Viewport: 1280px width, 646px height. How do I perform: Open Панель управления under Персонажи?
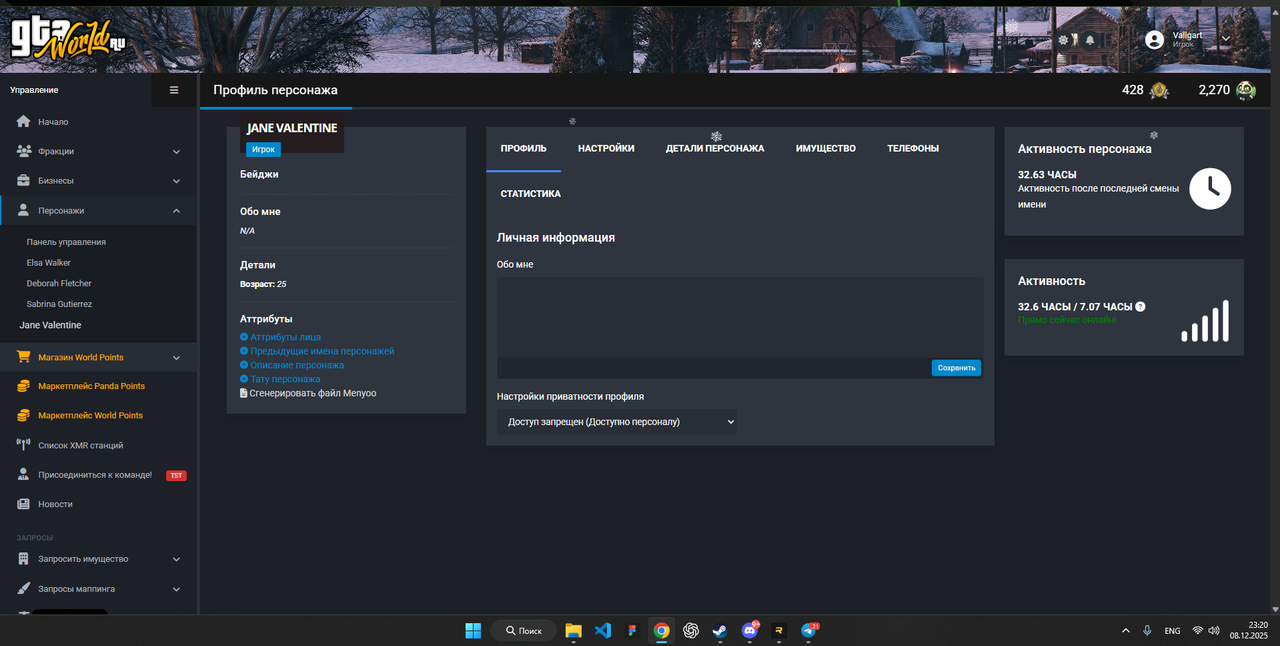coord(66,242)
